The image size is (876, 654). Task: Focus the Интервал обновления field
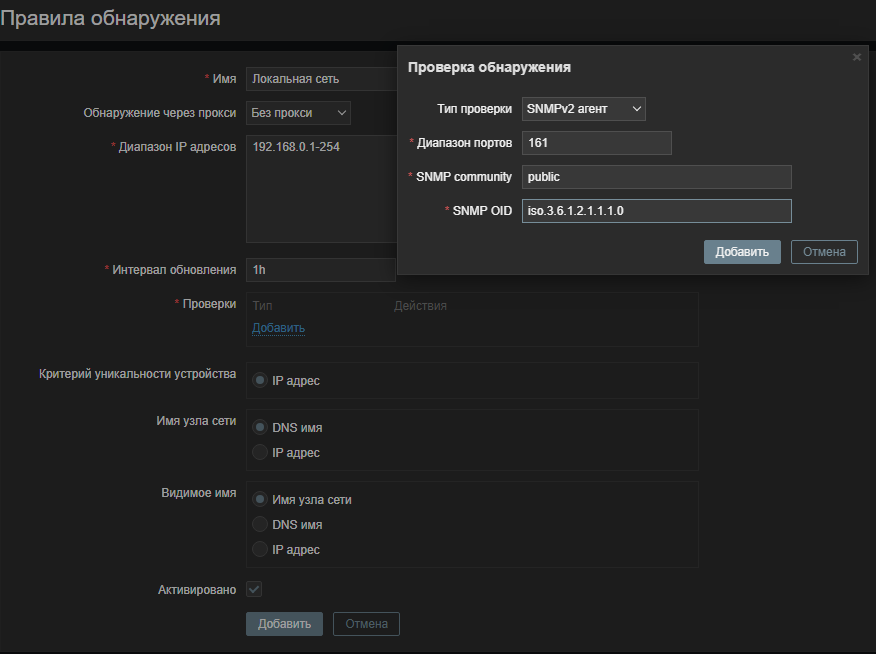click(x=320, y=270)
